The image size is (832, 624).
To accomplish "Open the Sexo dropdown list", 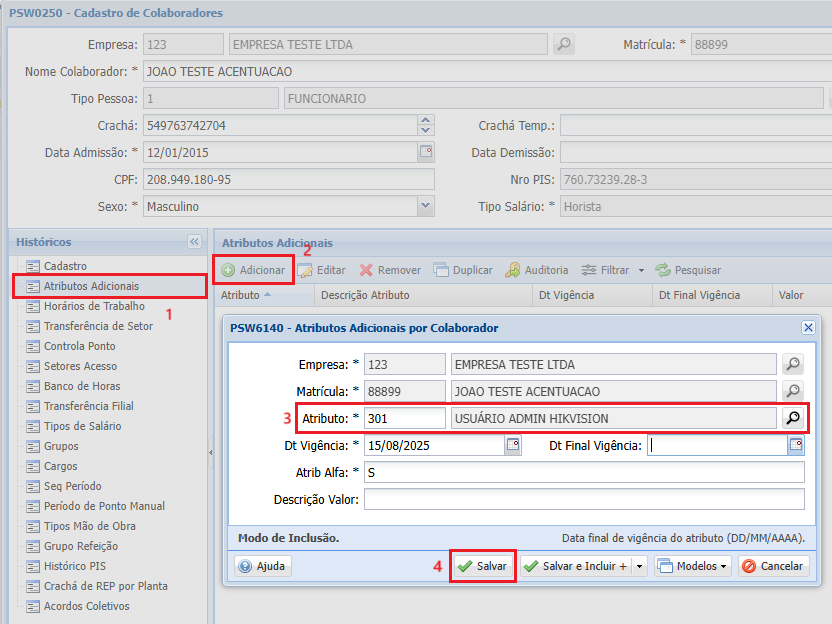I will pos(425,206).
